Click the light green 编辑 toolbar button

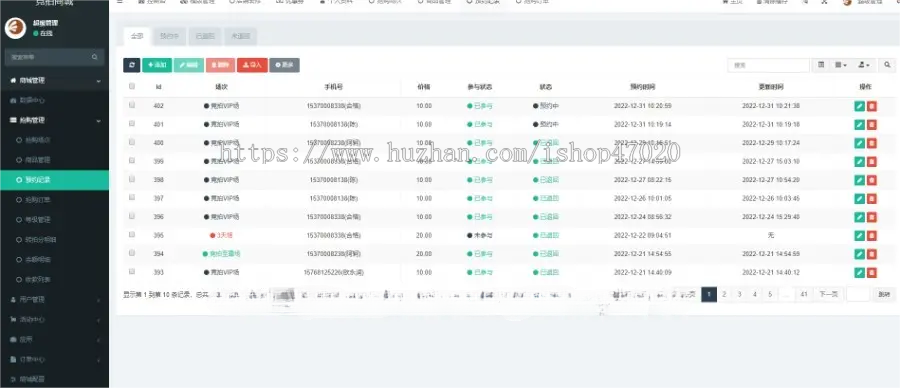pos(189,65)
